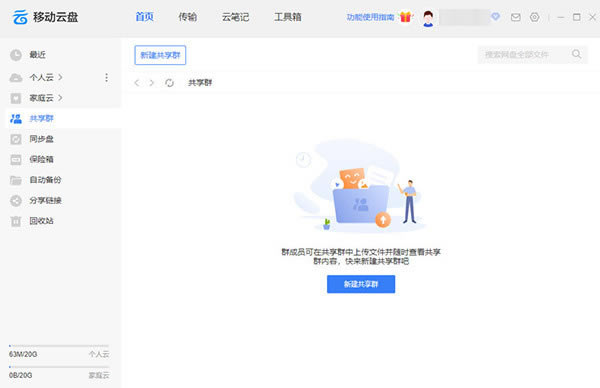Click the 63M/20G storage text

[23, 354]
